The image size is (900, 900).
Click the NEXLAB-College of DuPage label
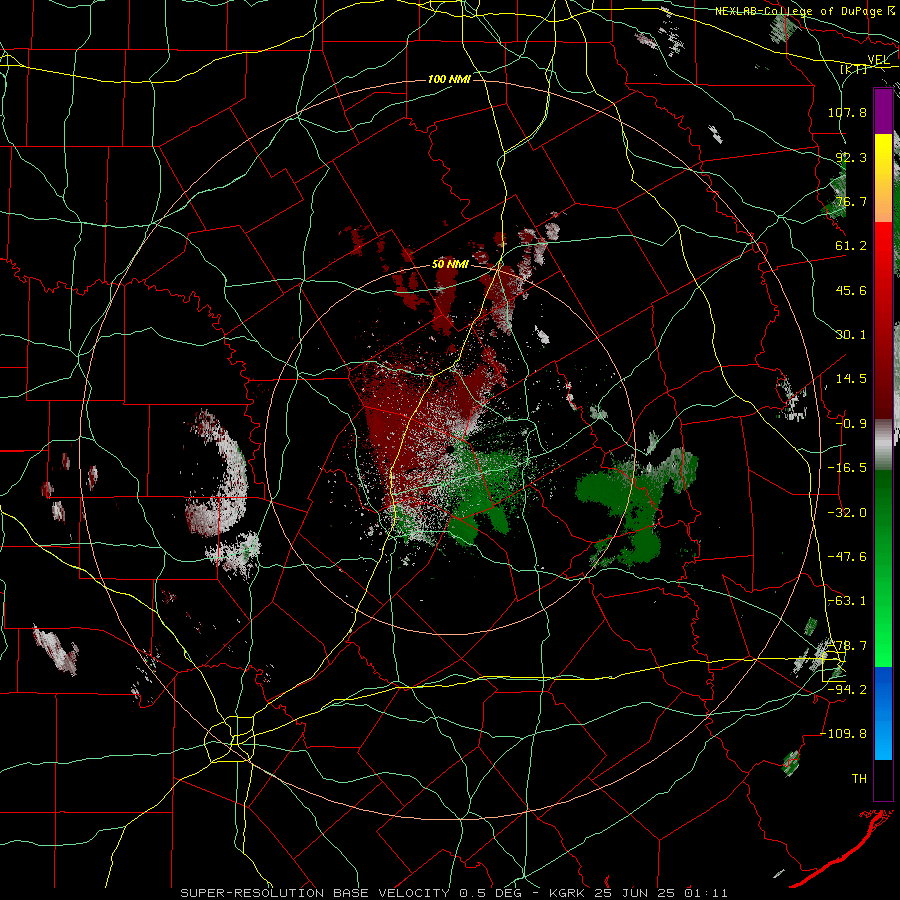[x=798, y=11]
